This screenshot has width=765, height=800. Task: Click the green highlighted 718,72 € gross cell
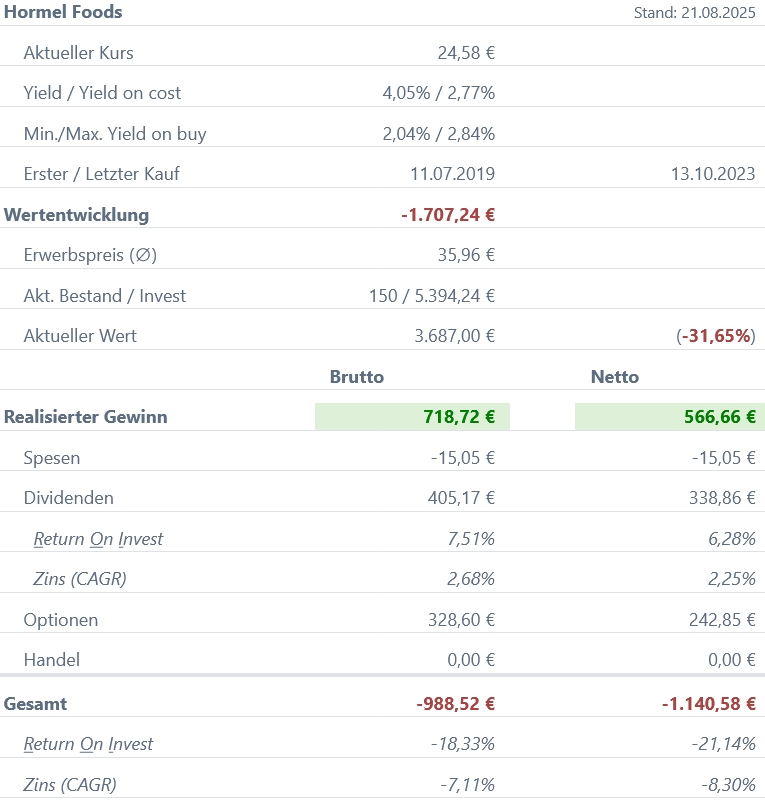412,417
